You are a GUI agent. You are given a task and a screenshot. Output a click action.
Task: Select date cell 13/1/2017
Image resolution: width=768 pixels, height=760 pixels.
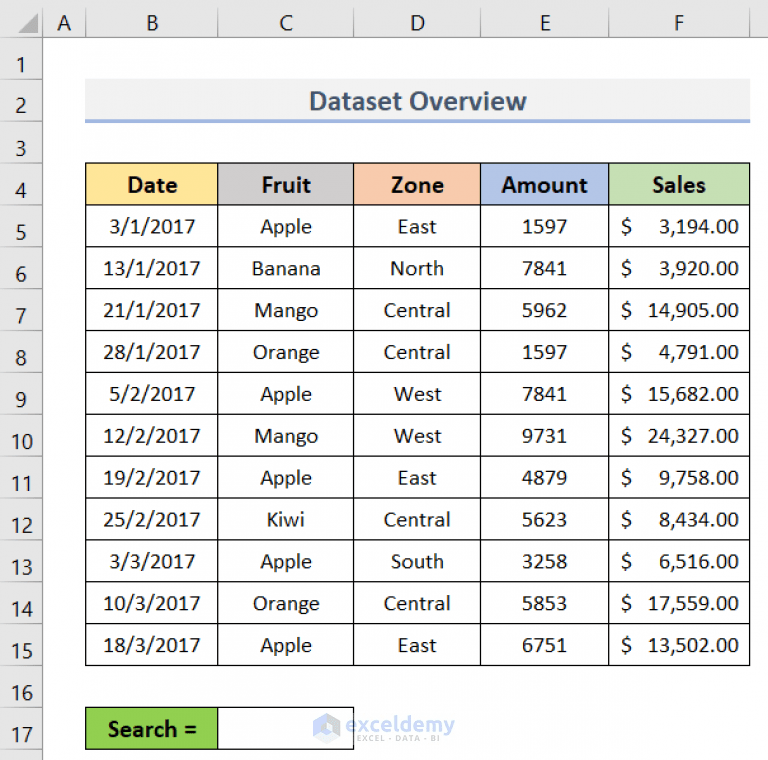(152, 268)
